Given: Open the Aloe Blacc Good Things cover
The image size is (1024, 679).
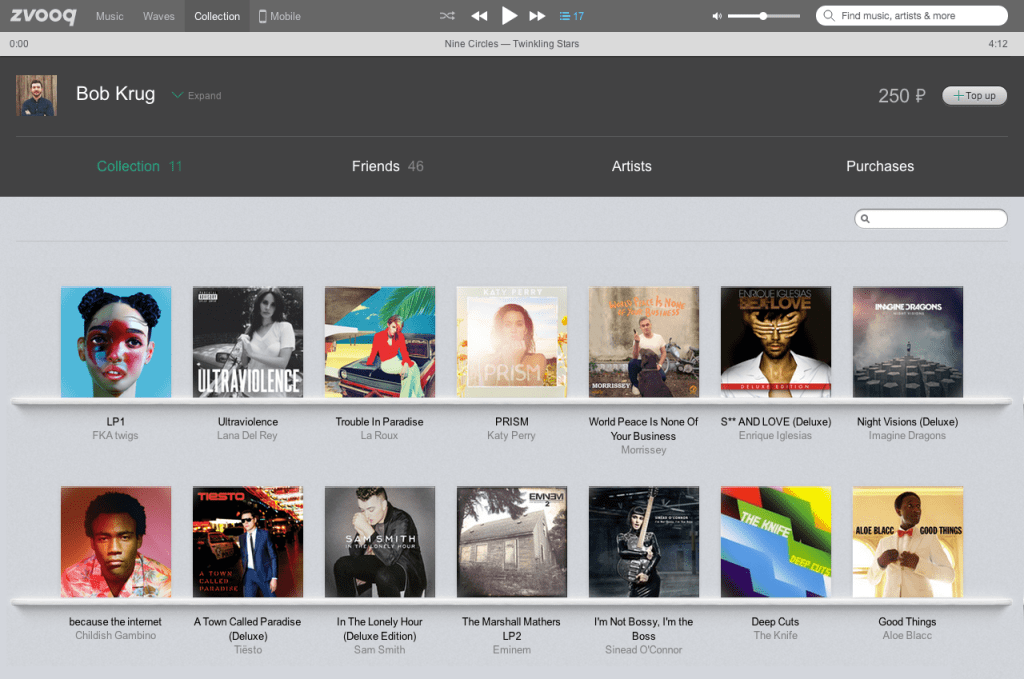Looking at the screenshot, I should point(908,542).
